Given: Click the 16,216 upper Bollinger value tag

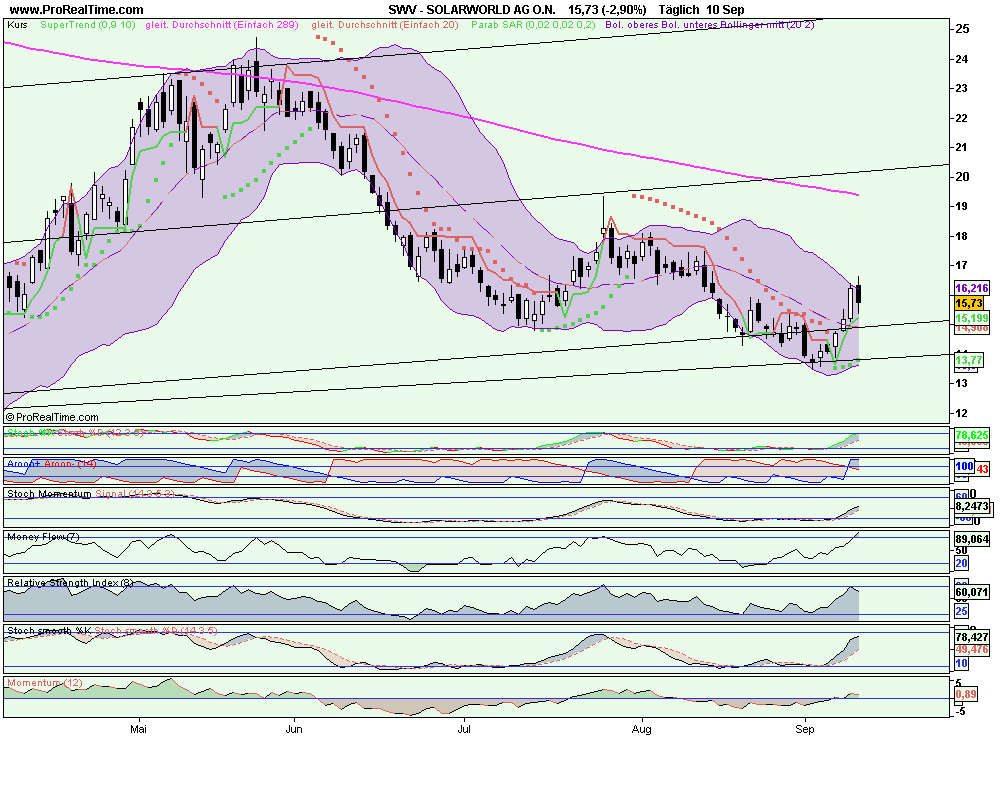Looking at the screenshot, I should [x=972, y=288].
